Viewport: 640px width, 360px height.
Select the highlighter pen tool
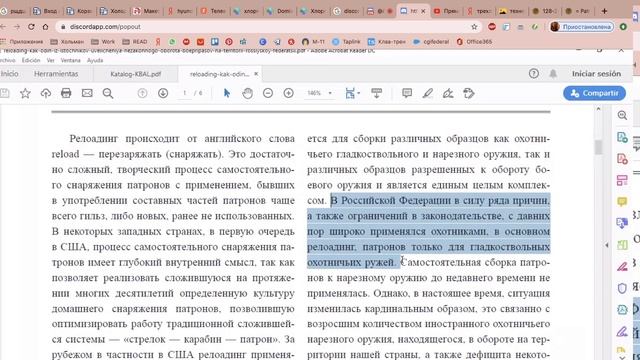427,93
